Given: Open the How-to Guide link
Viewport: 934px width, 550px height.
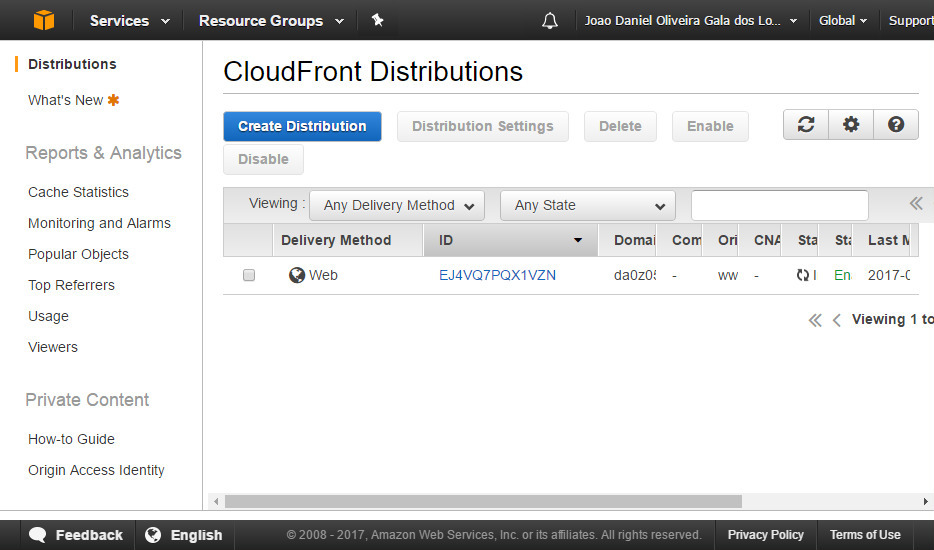Looking at the screenshot, I should (x=71, y=439).
